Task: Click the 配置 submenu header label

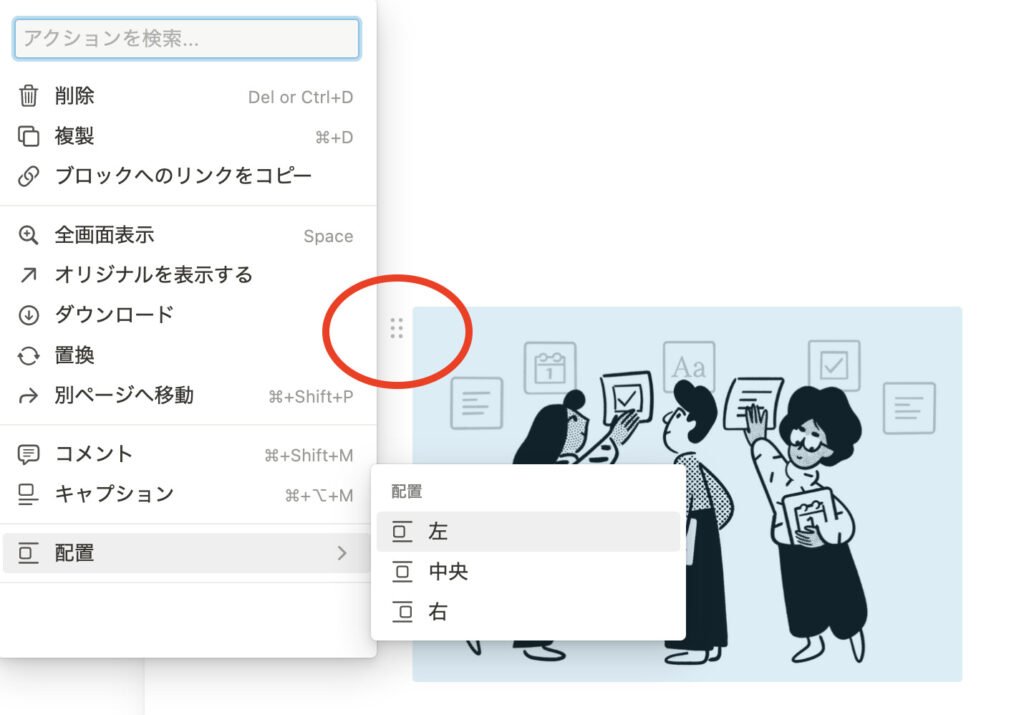Action: tap(407, 492)
